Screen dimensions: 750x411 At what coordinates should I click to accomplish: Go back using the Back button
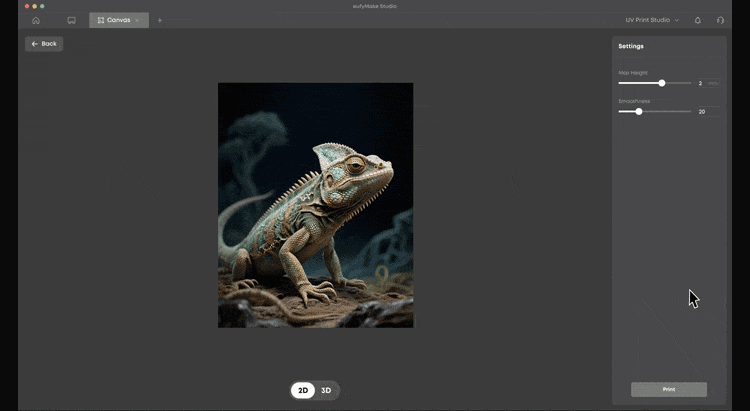[x=44, y=44]
